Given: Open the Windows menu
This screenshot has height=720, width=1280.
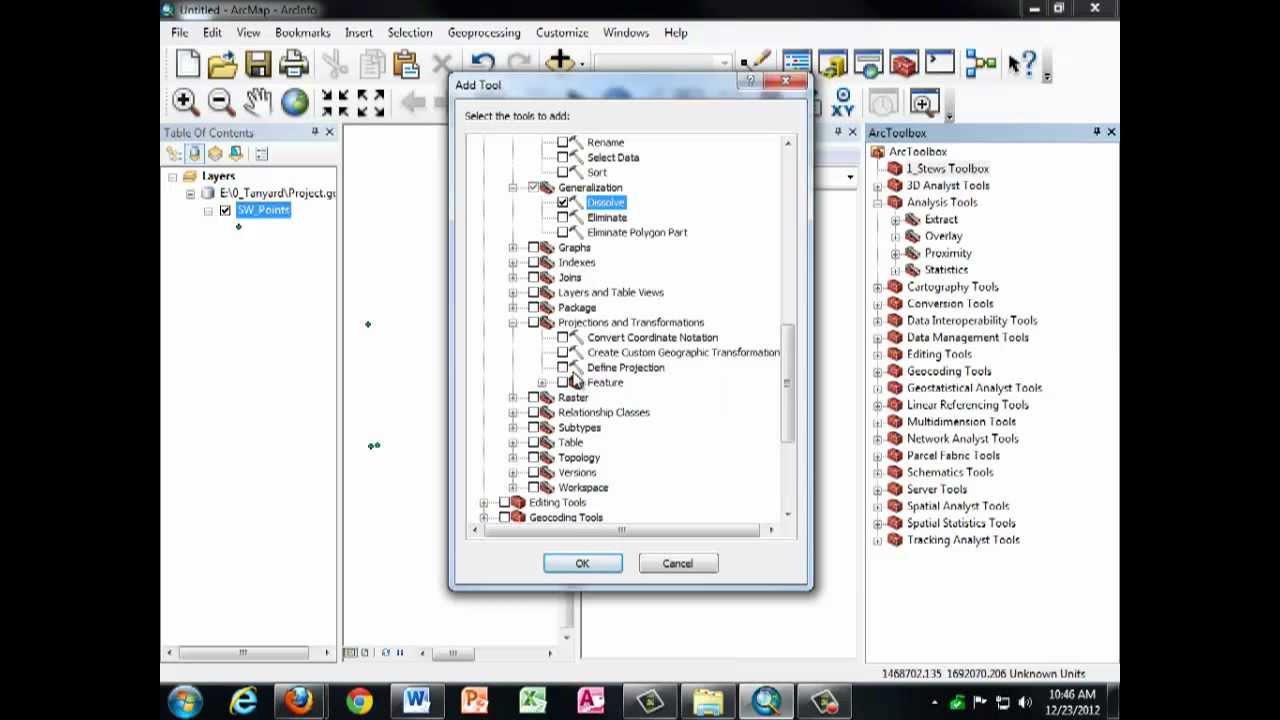Looking at the screenshot, I should (626, 33).
